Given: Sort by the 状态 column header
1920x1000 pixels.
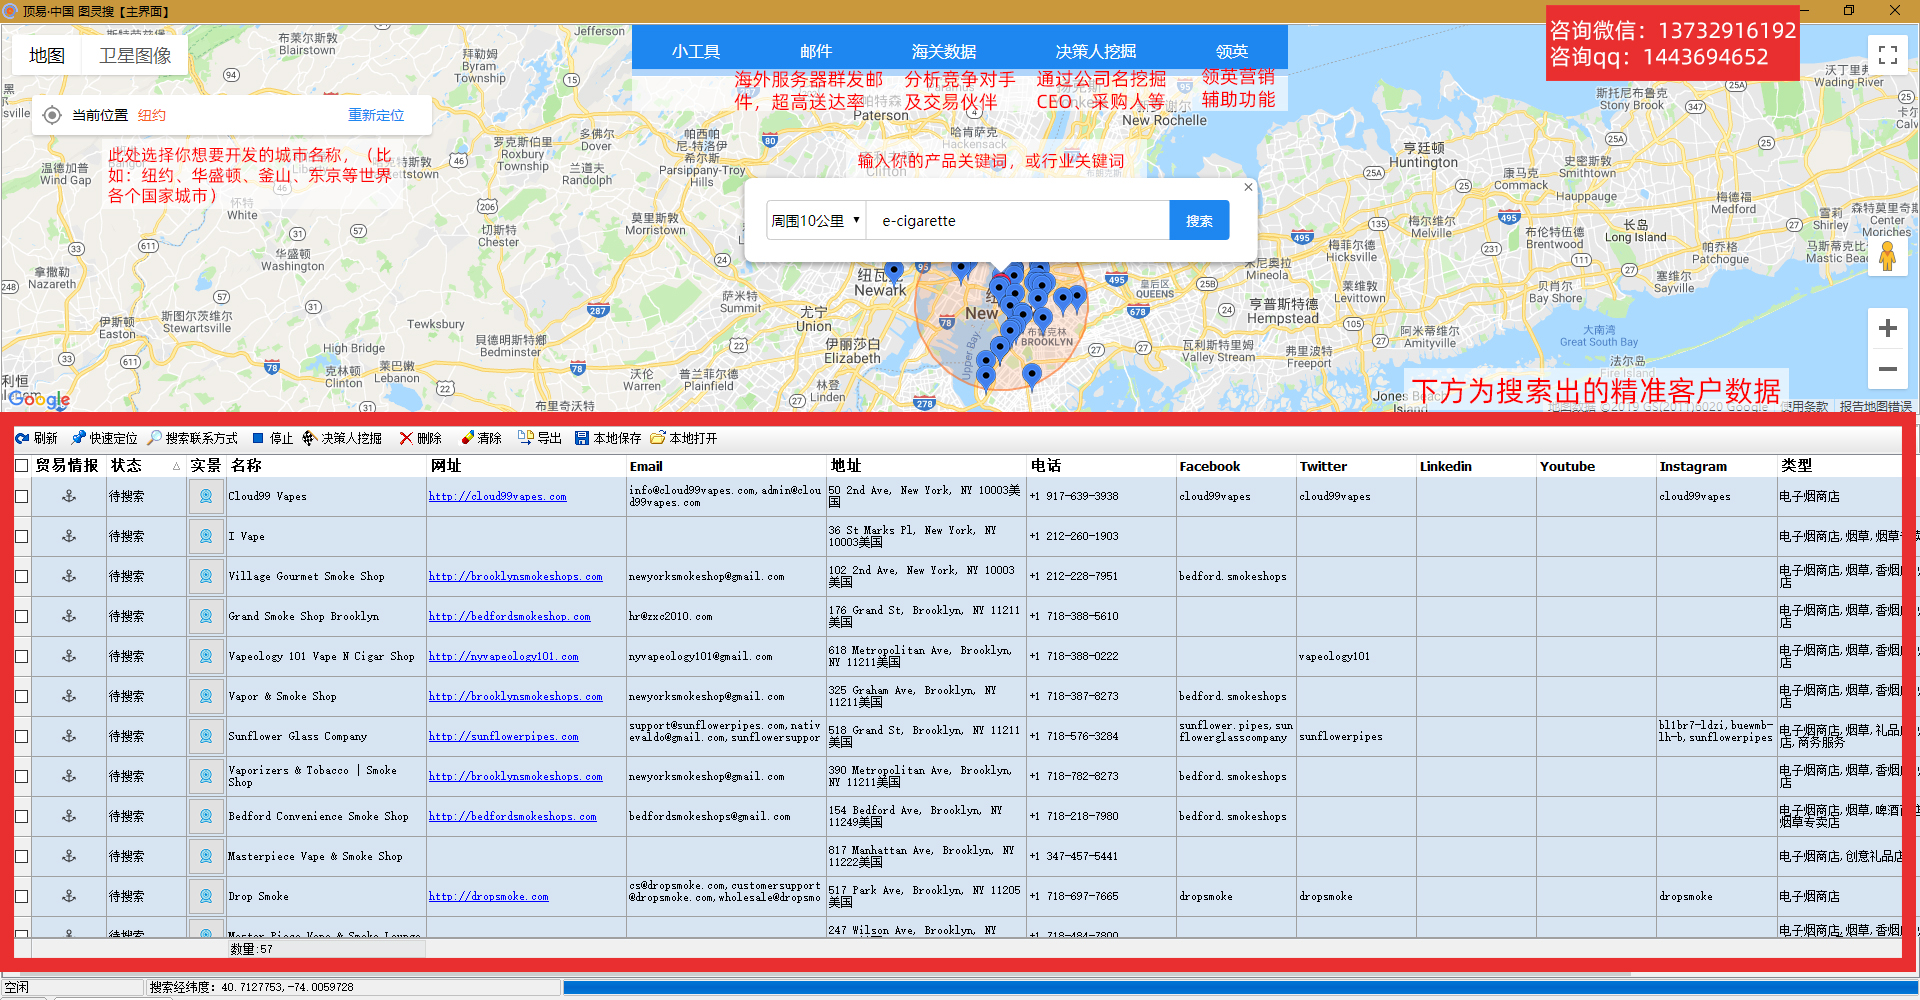Looking at the screenshot, I should tap(146, 466).
